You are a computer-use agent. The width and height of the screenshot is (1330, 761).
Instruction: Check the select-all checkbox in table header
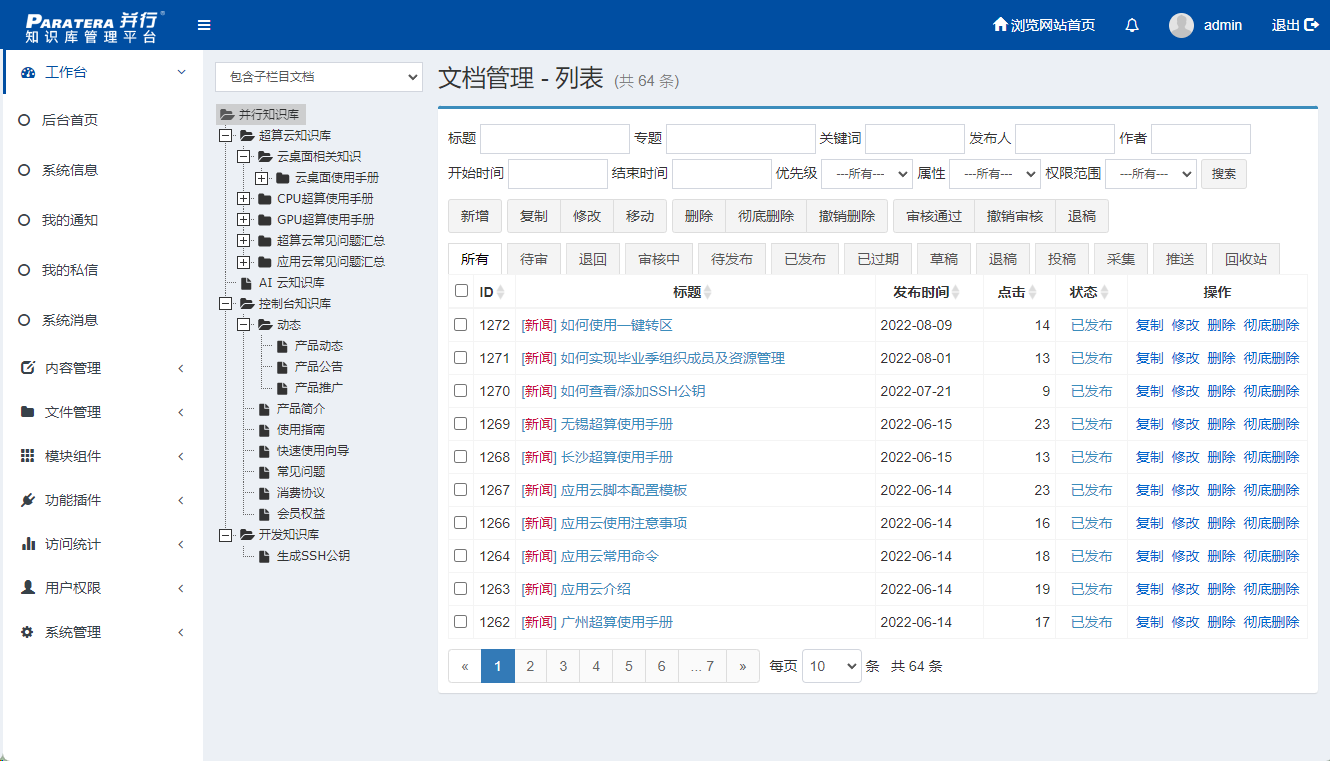tap(461, 291)
